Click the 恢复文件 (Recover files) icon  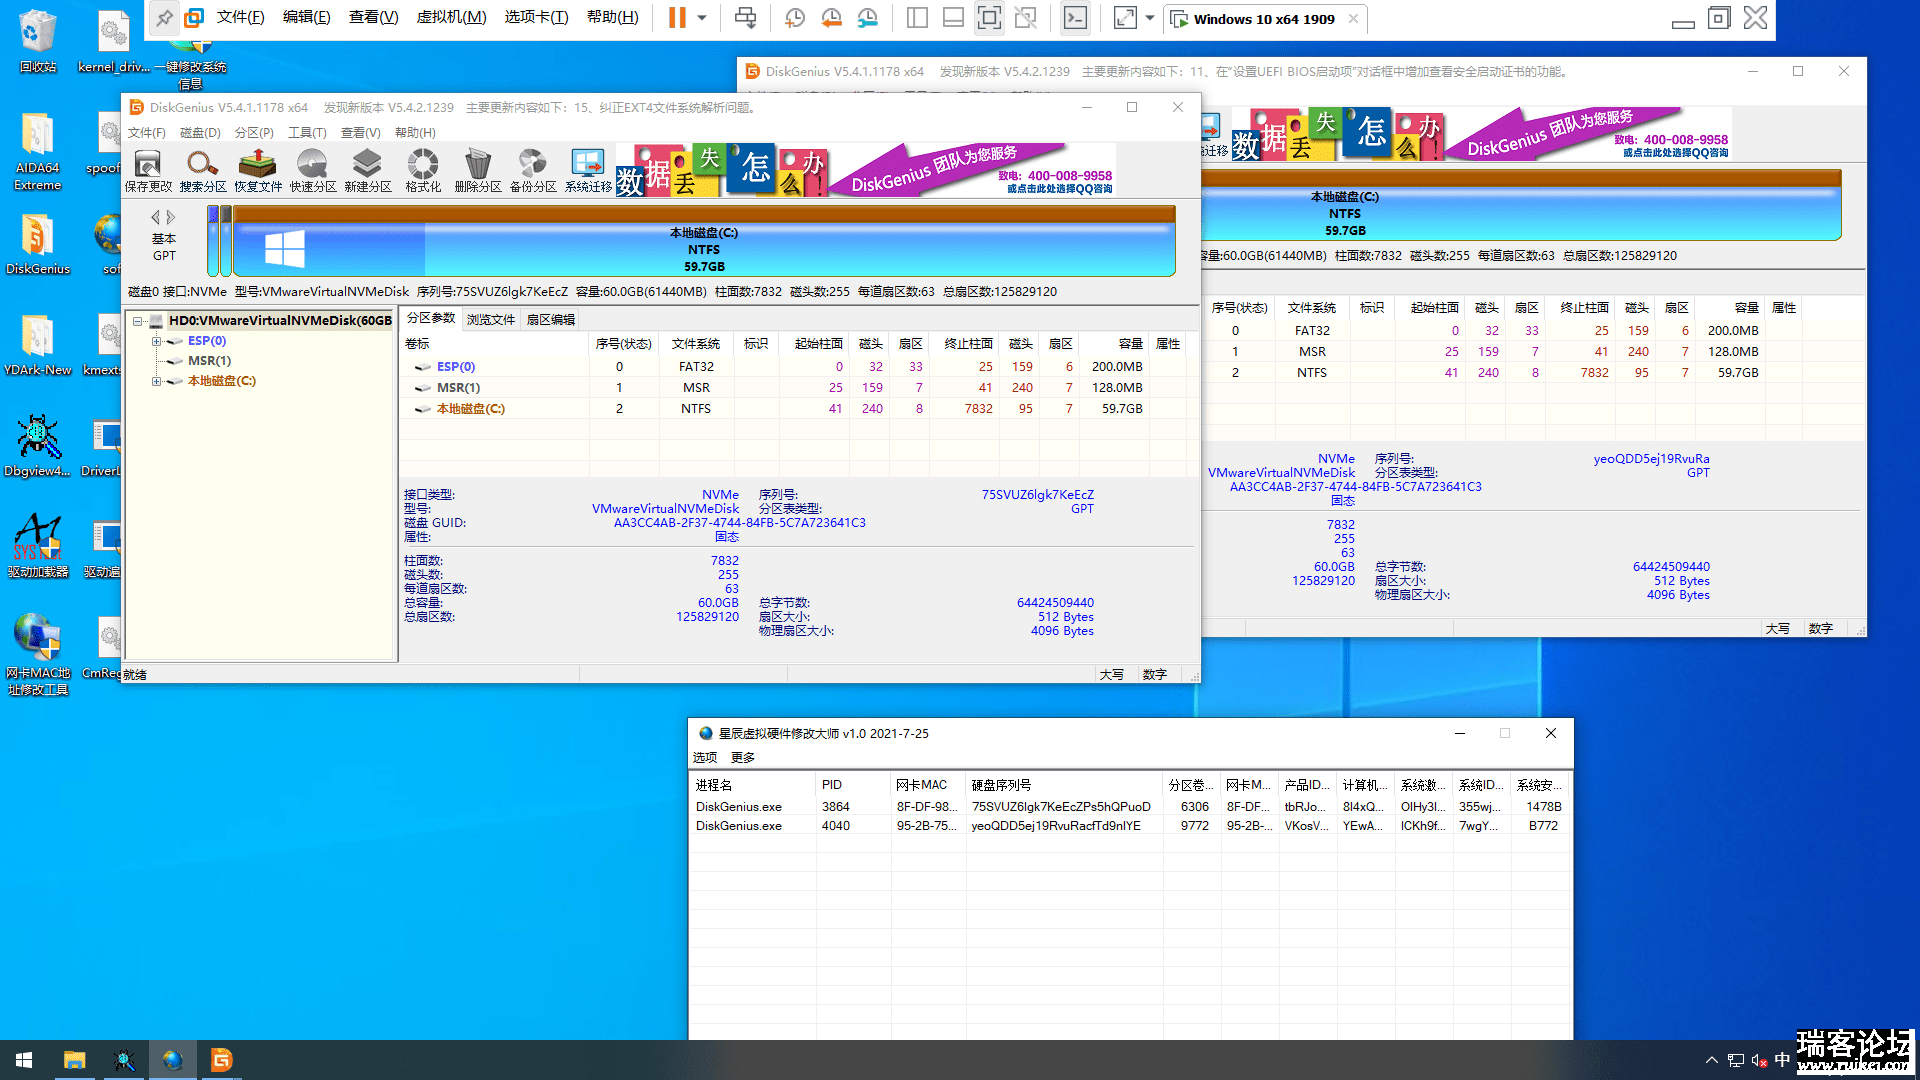[258, 170]
